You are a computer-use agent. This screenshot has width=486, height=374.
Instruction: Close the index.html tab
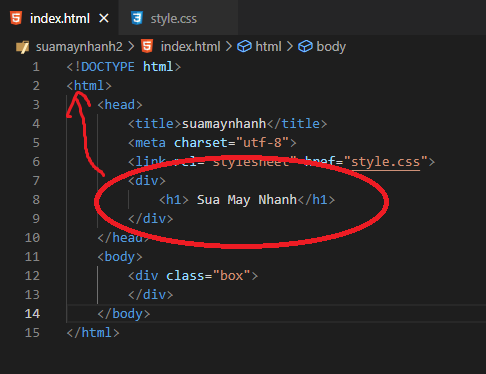(104, 18)
